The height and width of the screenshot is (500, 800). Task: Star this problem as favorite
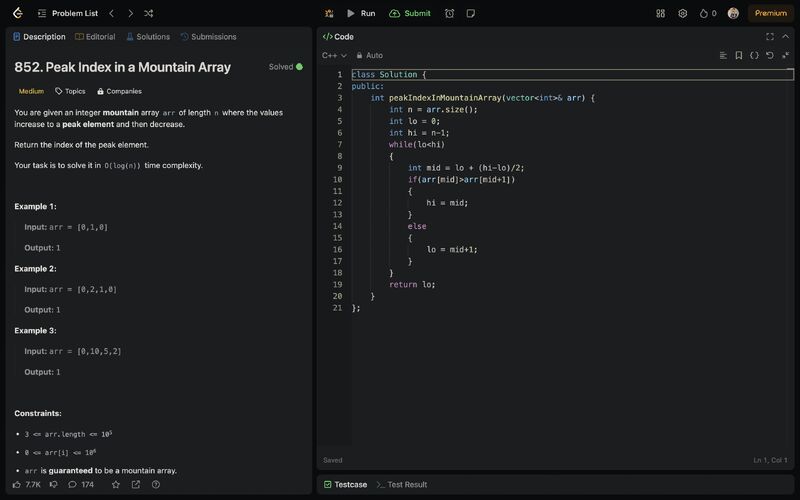[115, 484]
